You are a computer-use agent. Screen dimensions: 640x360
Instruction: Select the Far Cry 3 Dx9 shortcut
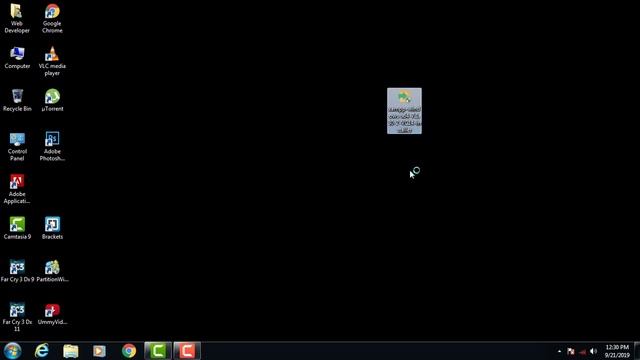tap(17, 271)
